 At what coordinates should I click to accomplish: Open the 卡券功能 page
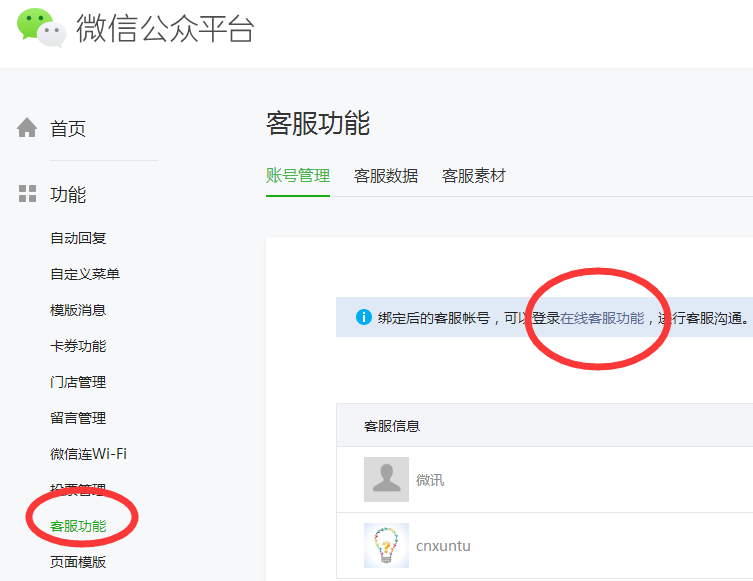click(x=78, y=346)
